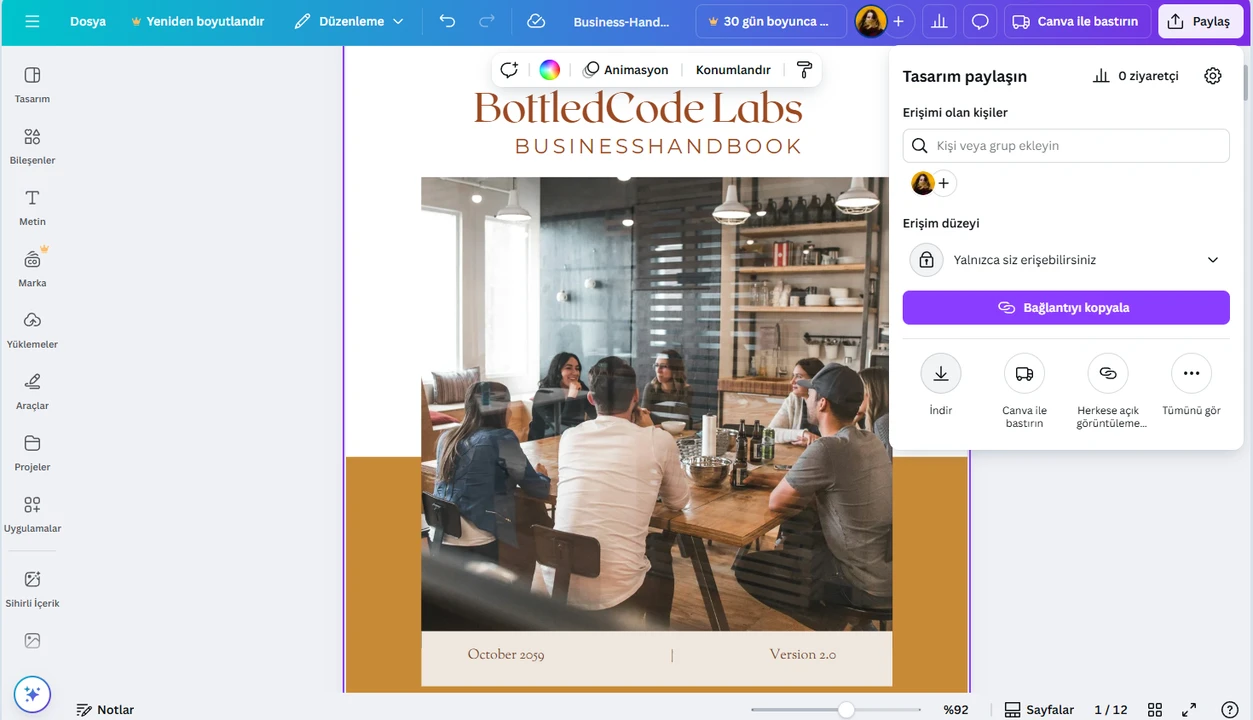Open Marka sidebar panel
The height and width of the screenshot is (720, 1253).
coord(32,268)
